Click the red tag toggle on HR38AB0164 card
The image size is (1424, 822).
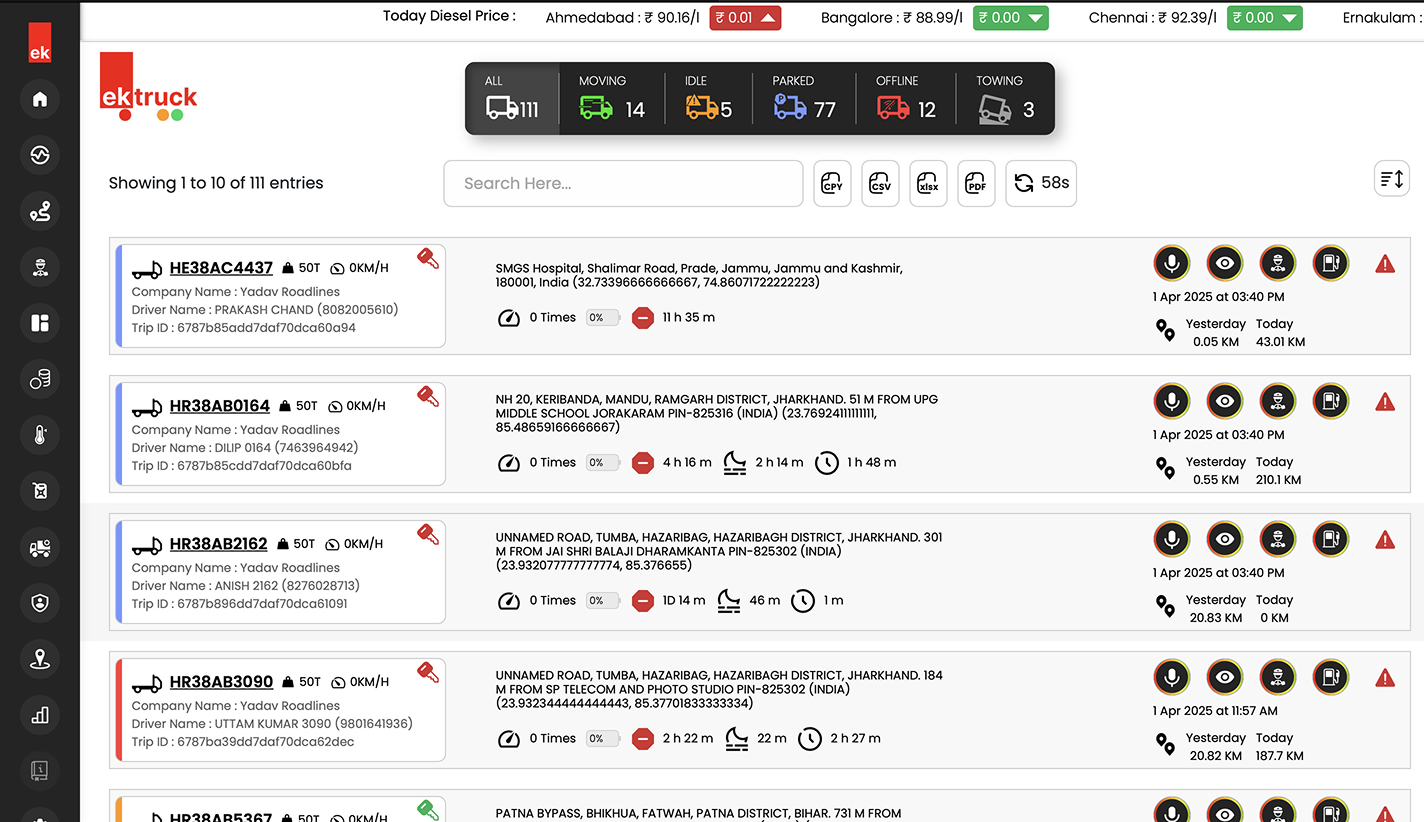[x=428, y=396]
